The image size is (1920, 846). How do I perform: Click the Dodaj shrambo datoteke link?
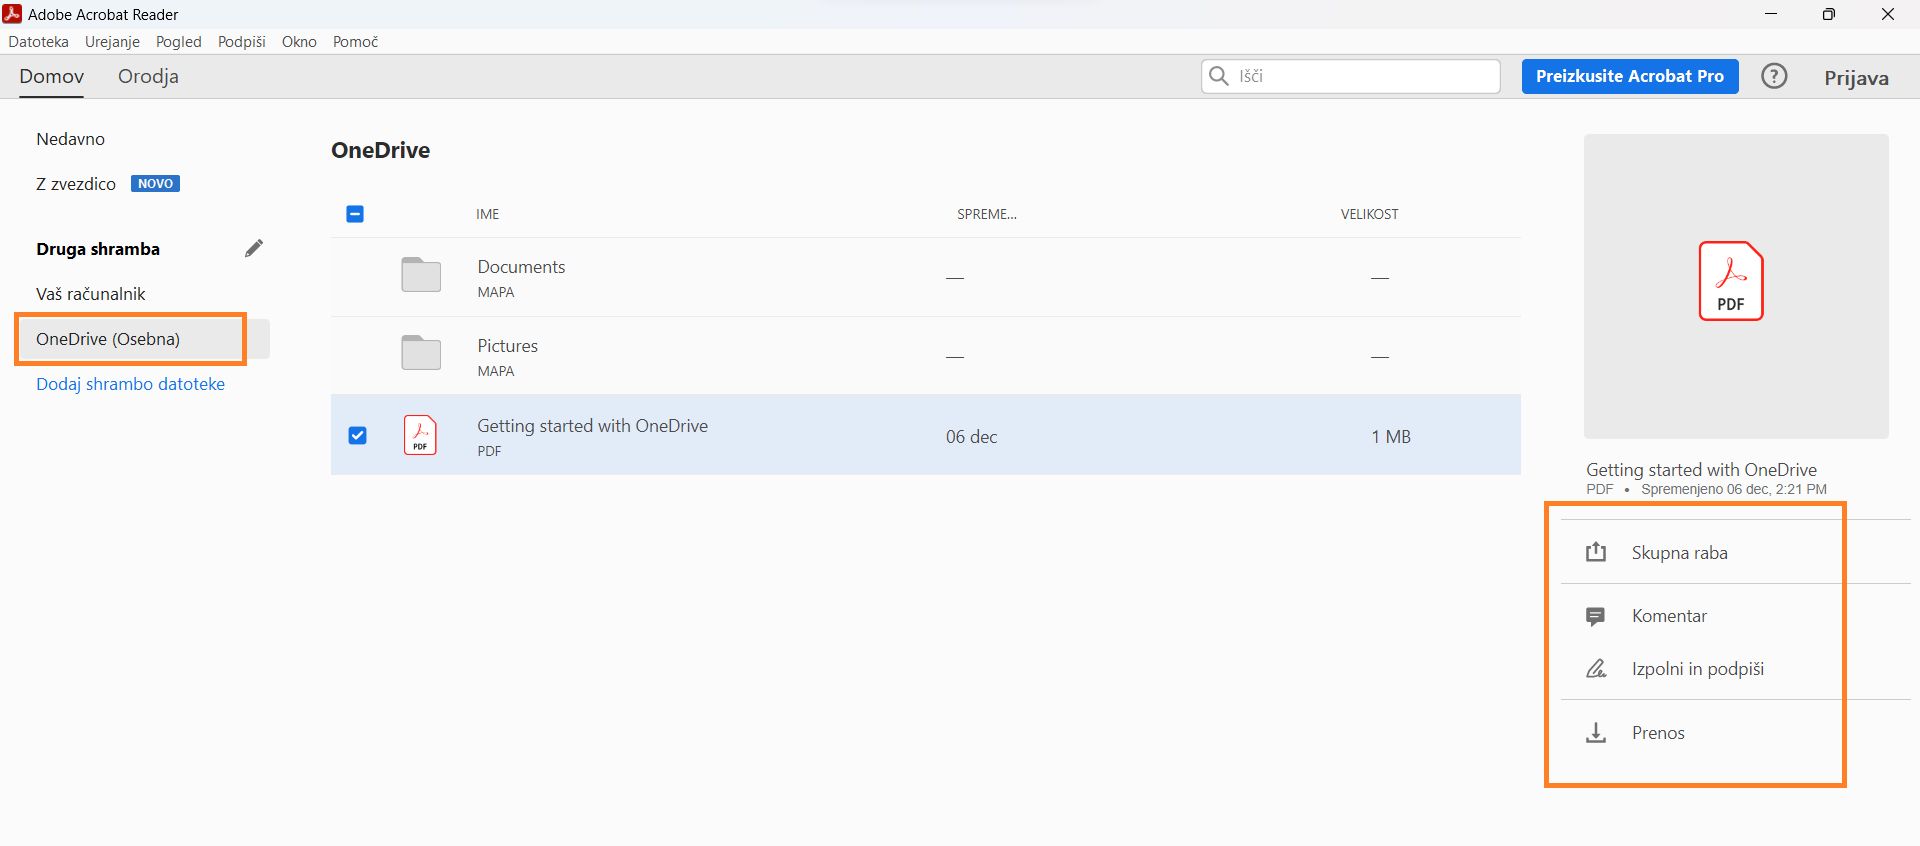(x=130, y=384)
